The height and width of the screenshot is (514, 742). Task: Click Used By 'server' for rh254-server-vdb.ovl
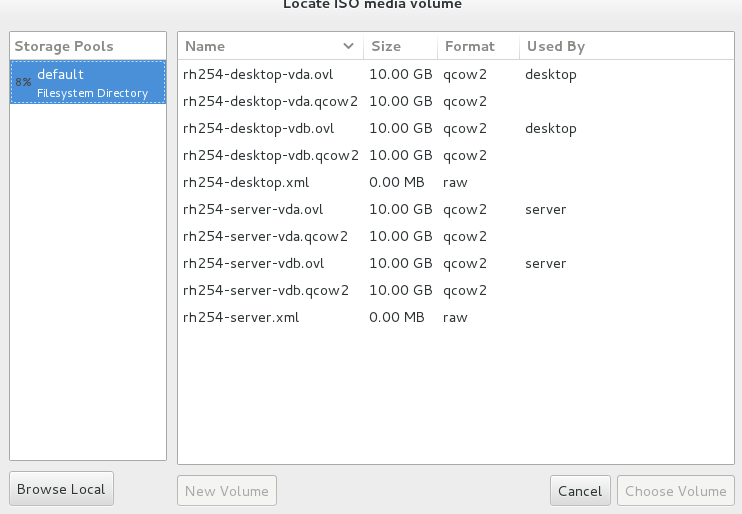click(x=546, y=264)
